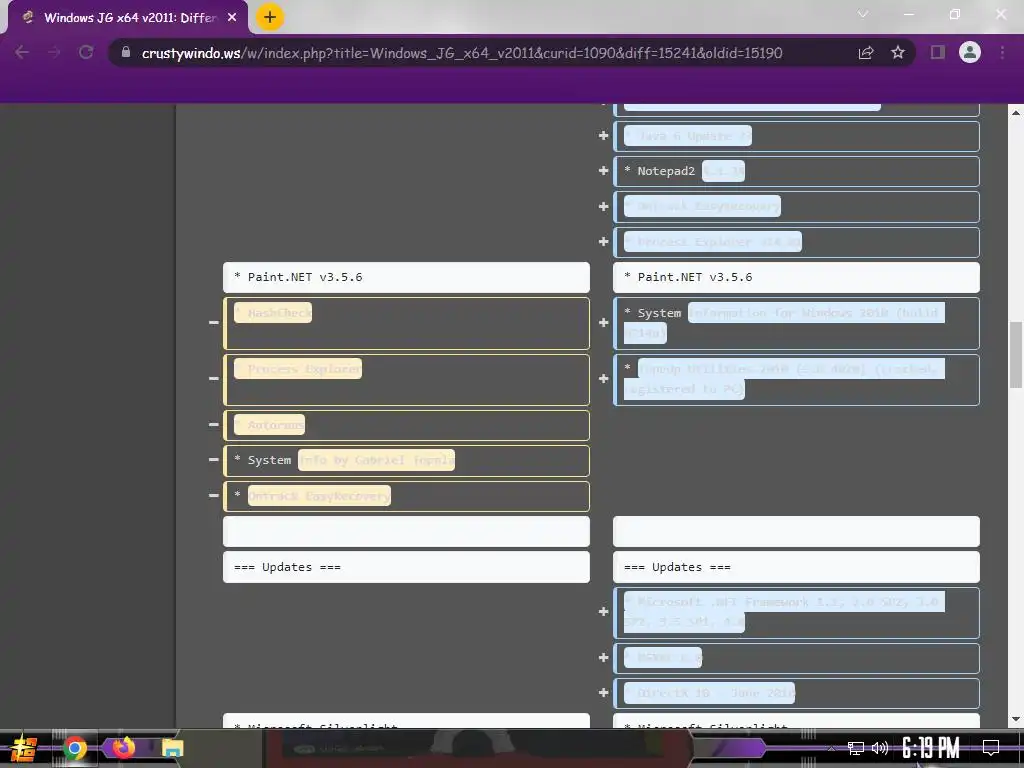
Task: Open the notification center icon
Action: coord(991,747)
